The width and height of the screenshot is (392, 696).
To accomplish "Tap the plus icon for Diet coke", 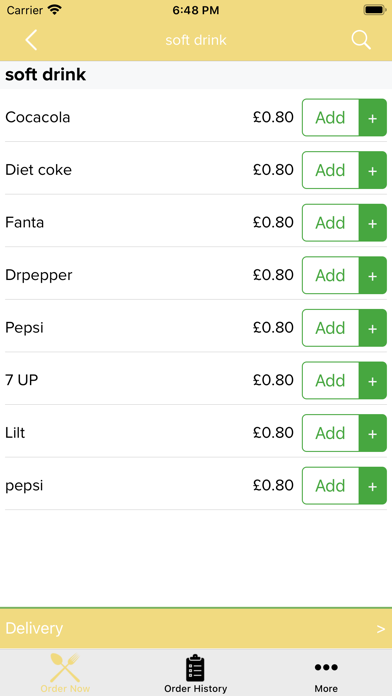I will pyautogui.click(x=372, y=170).
